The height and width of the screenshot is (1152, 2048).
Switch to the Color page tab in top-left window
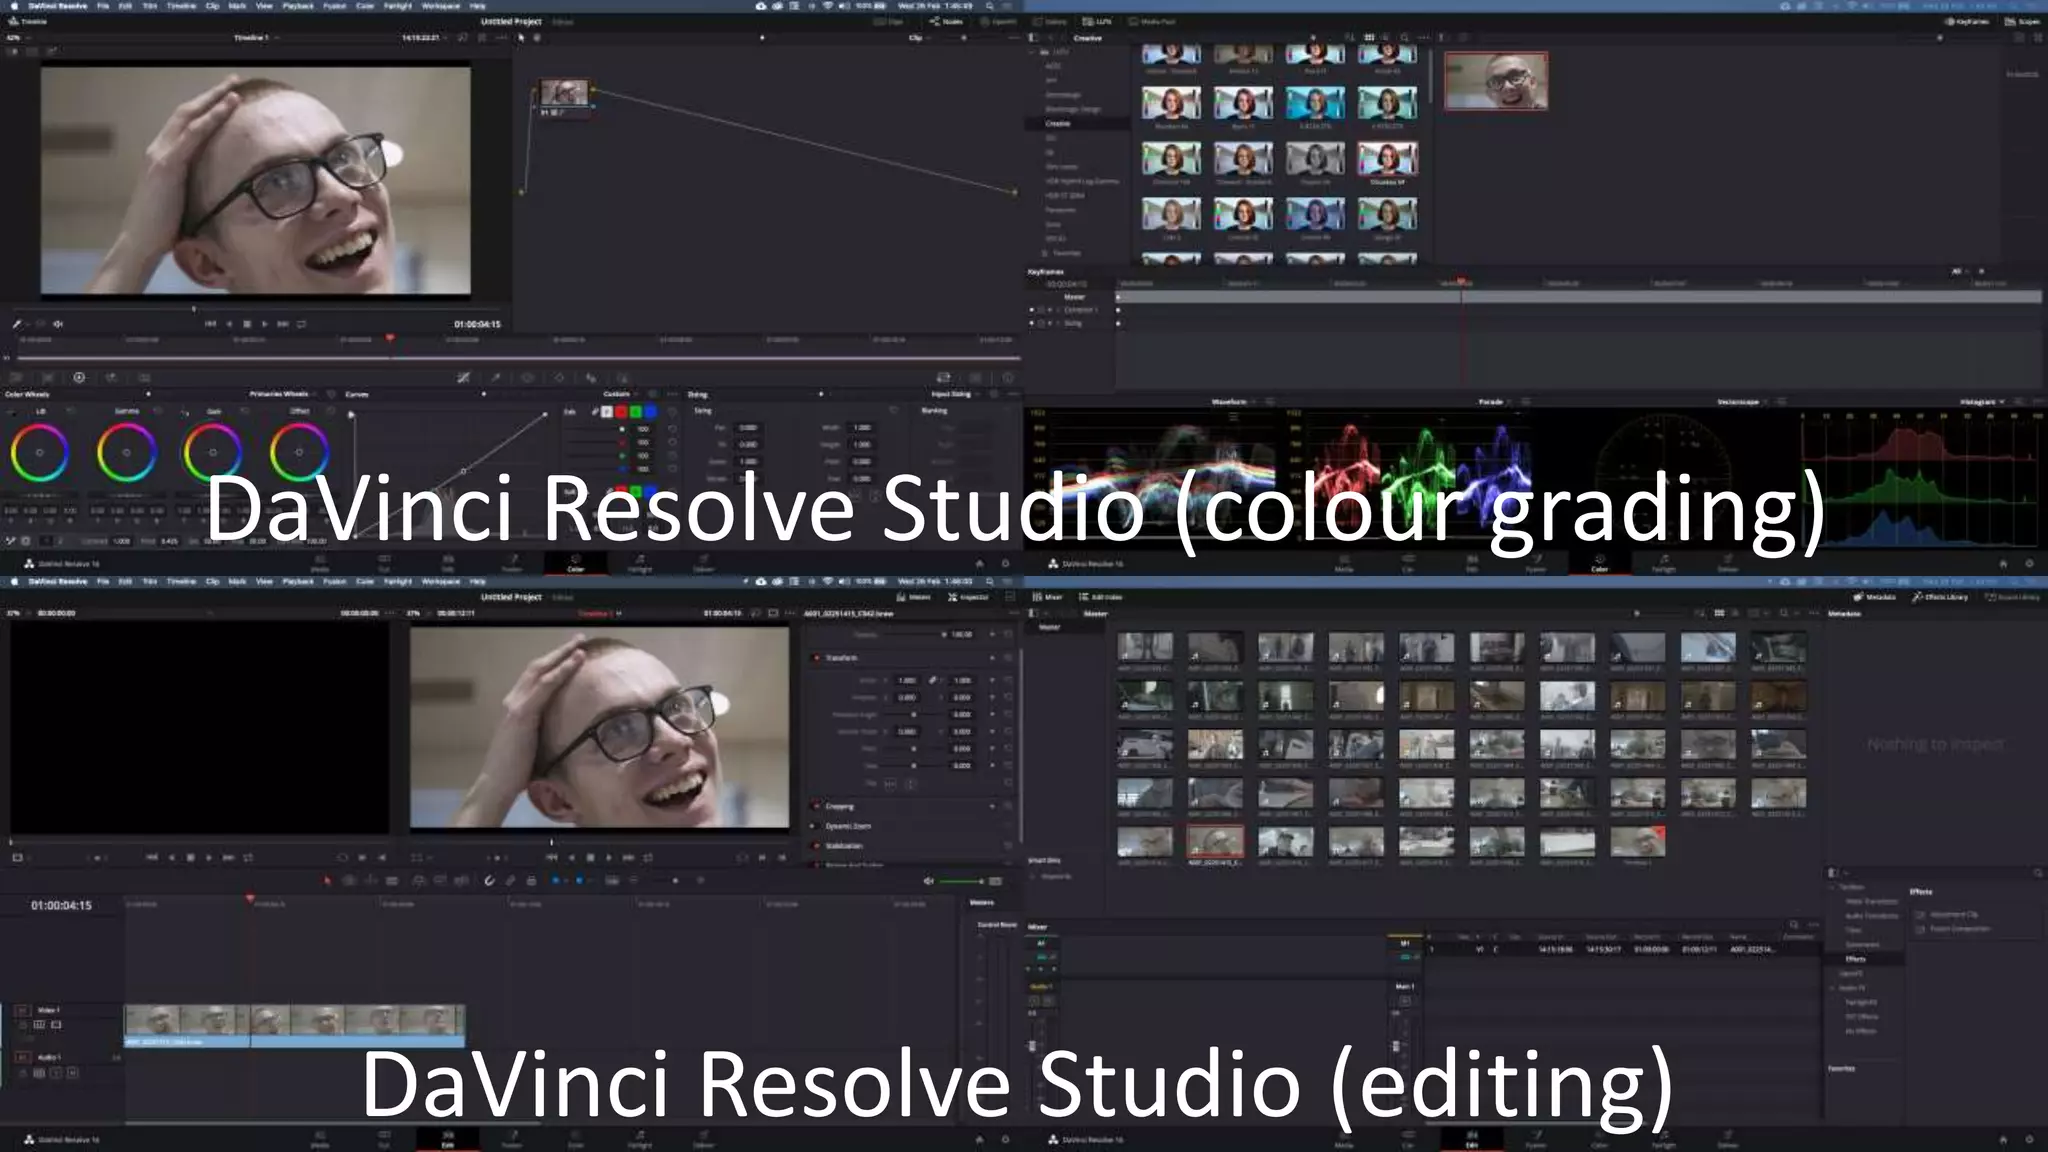(576, 563)
